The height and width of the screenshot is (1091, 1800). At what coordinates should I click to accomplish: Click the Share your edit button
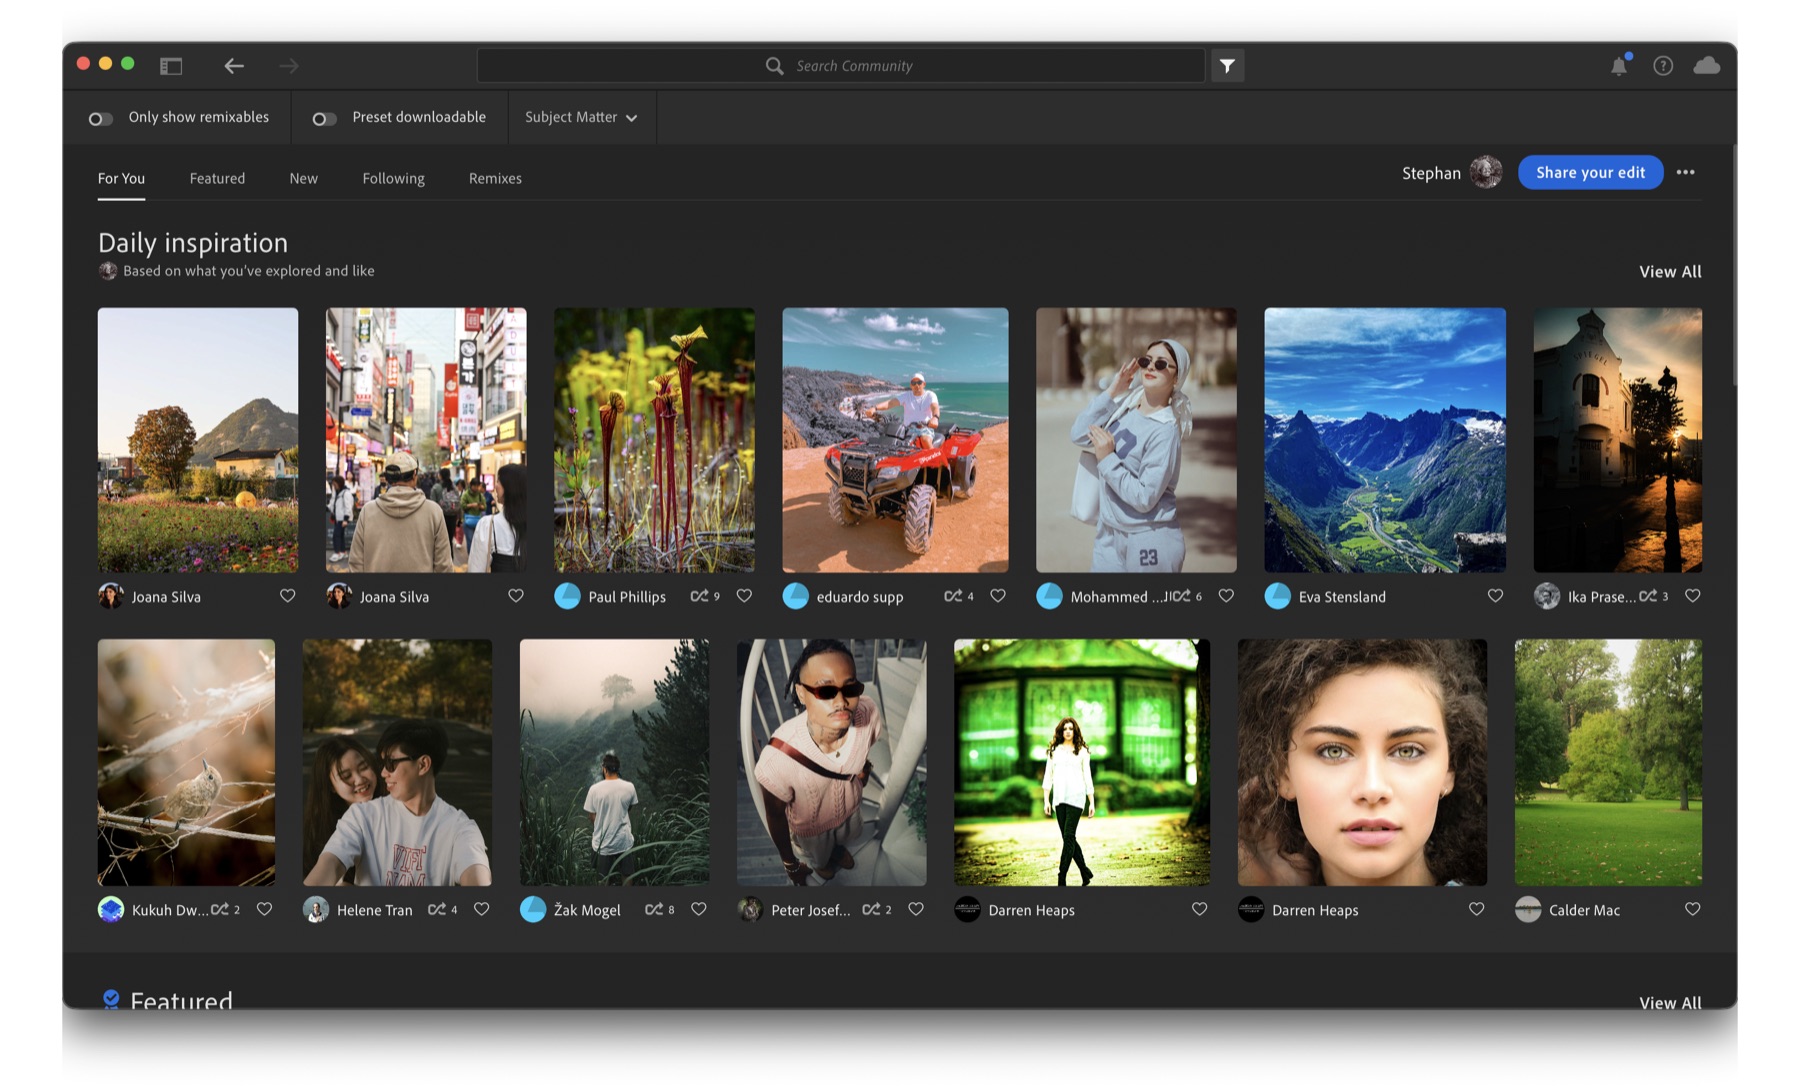click(1590, 172)
